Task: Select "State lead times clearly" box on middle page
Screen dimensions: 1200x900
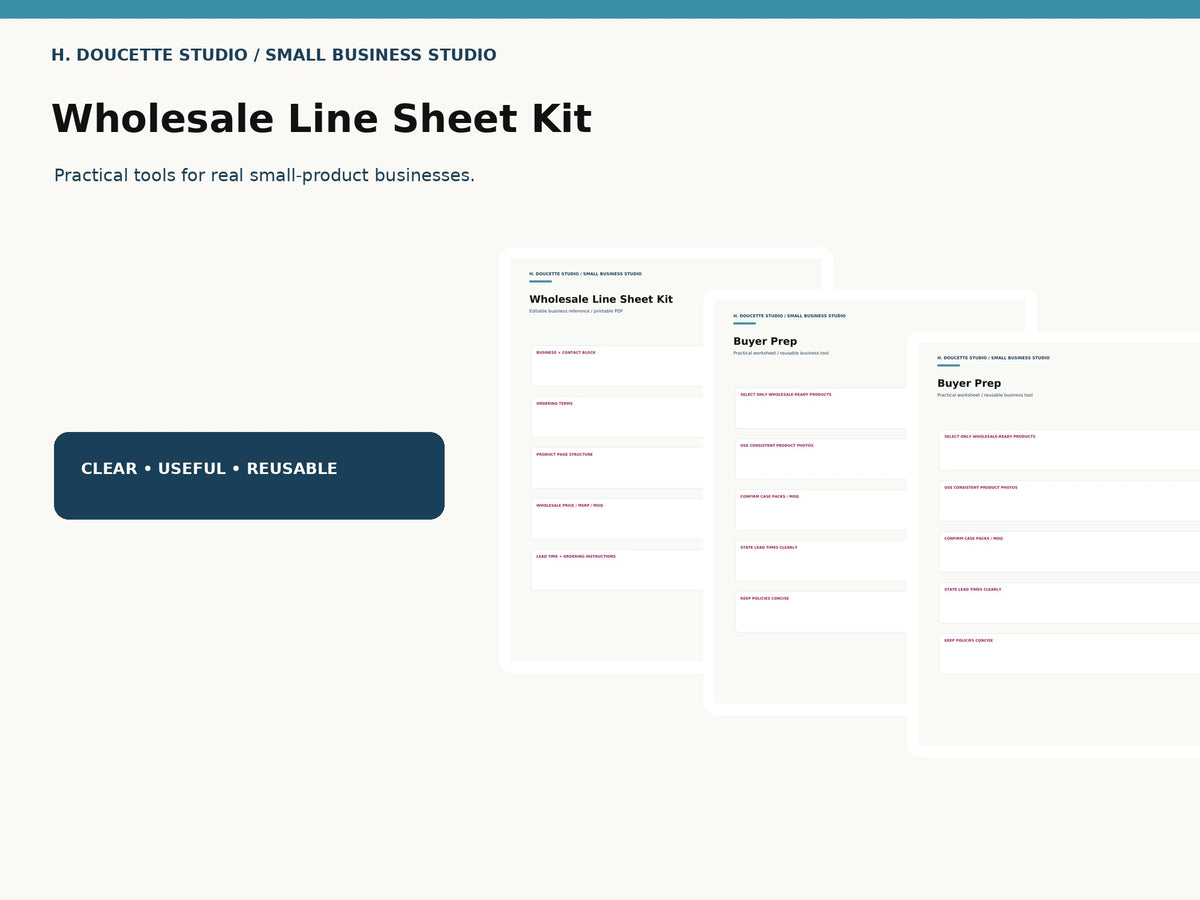Action: tap(821, 561)
